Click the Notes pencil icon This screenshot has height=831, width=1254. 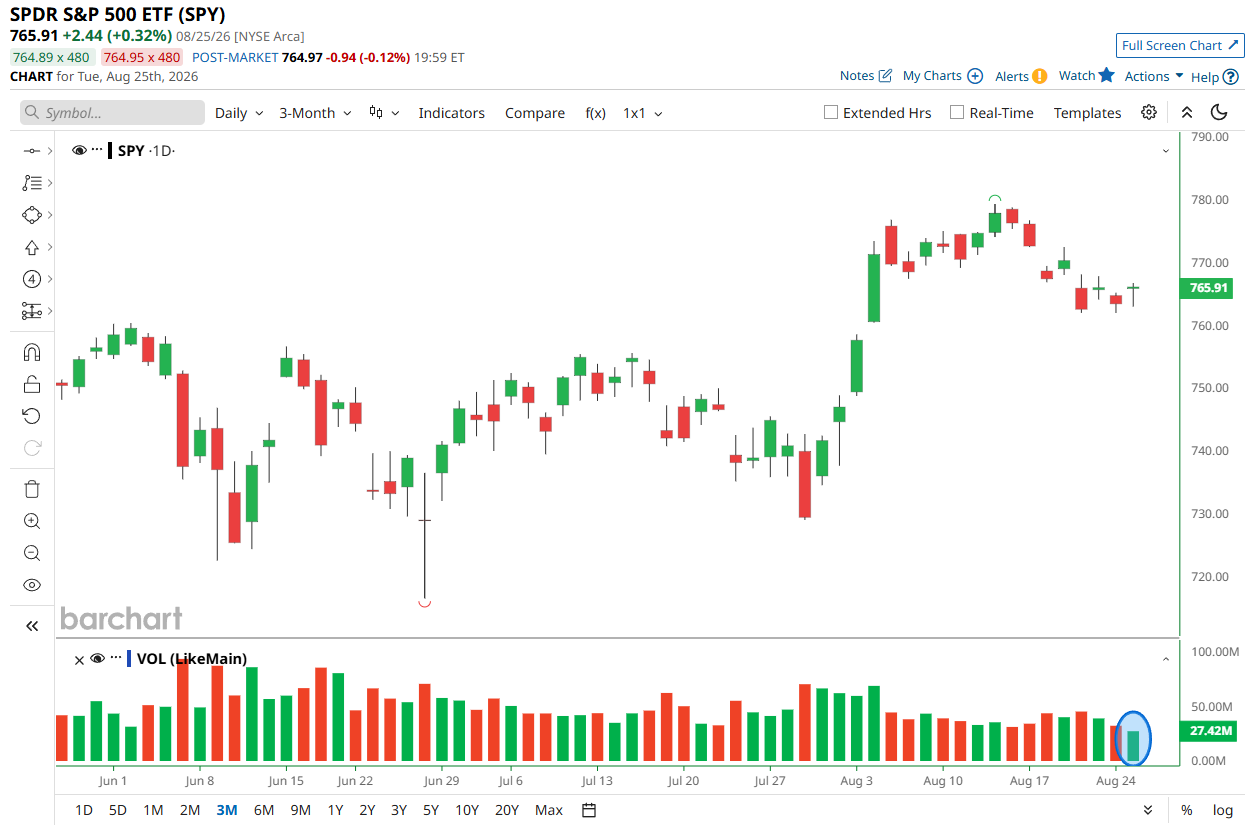pos(885,76)
